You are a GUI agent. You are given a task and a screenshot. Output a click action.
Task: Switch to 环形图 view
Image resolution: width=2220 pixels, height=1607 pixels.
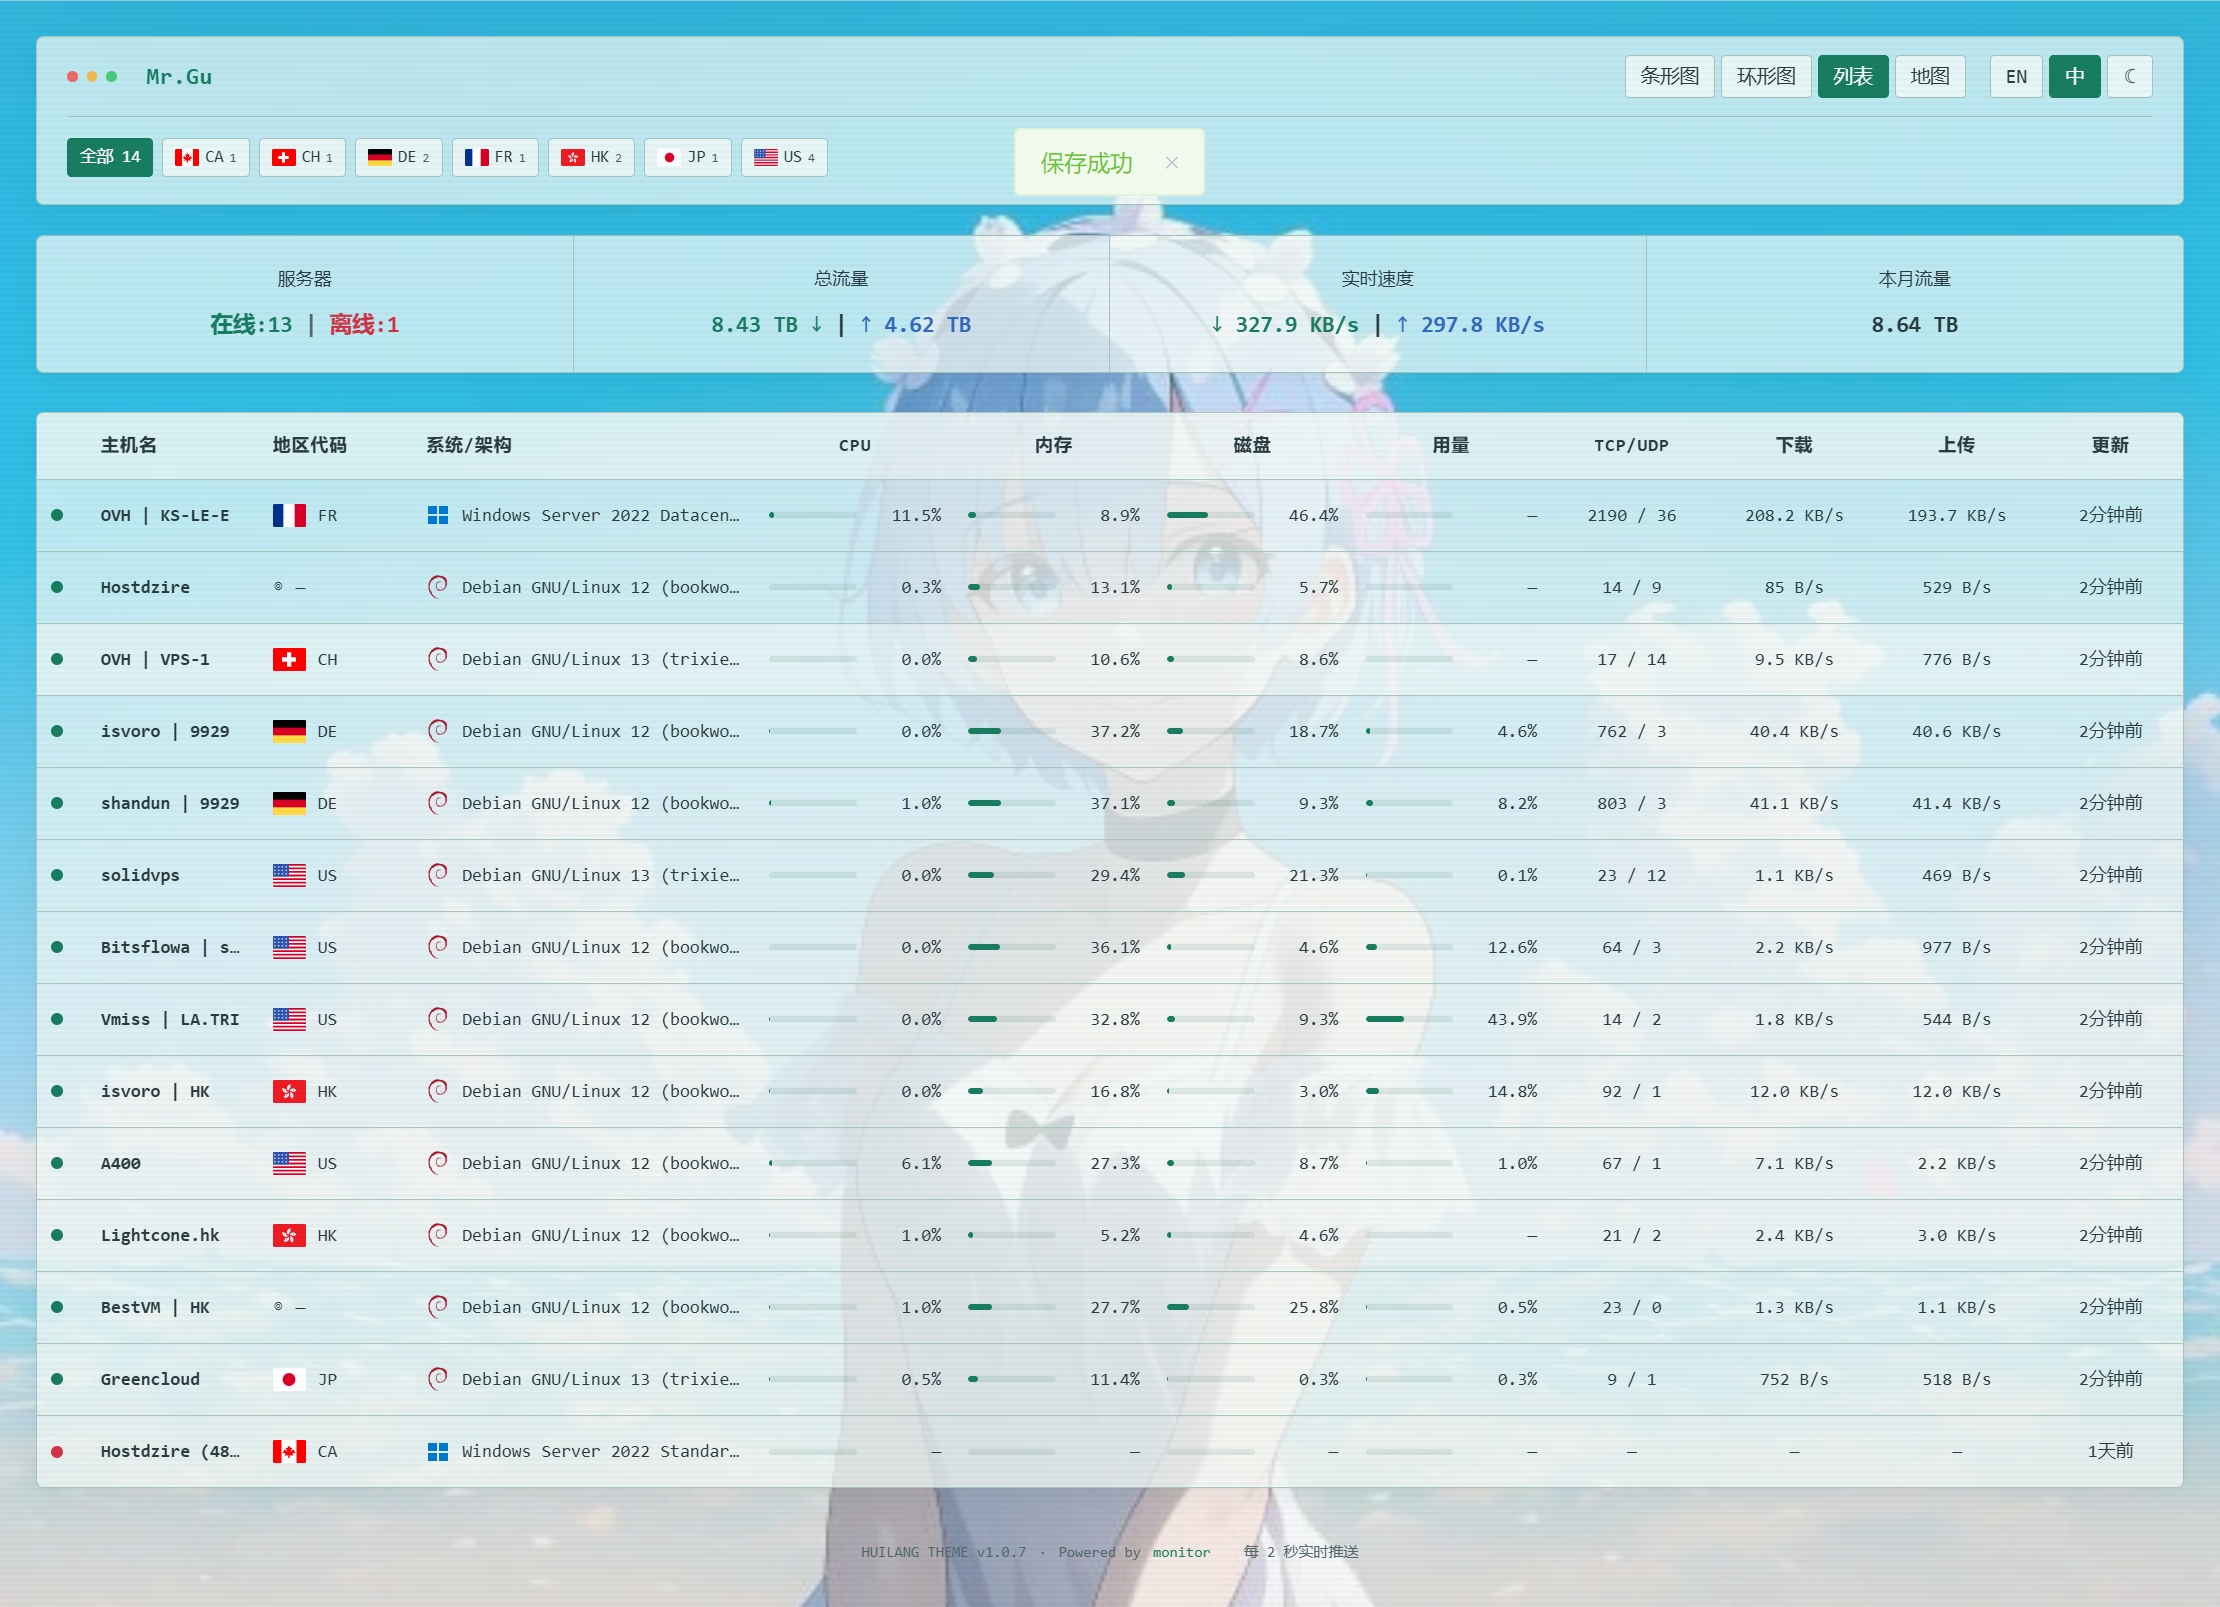[x=1766, y=76]
